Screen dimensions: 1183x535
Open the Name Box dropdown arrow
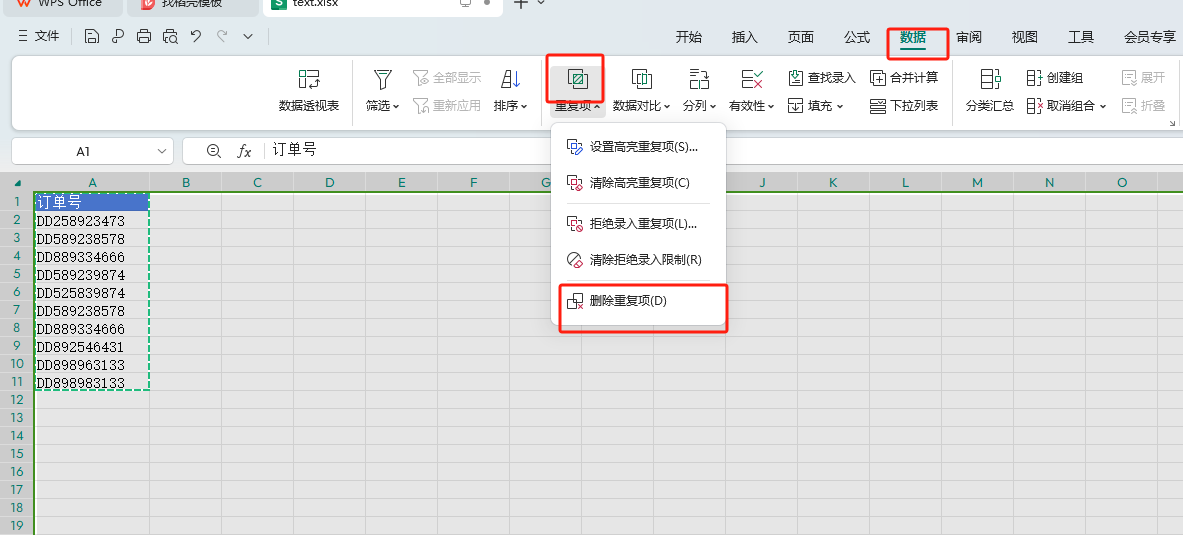pos(161,151)
